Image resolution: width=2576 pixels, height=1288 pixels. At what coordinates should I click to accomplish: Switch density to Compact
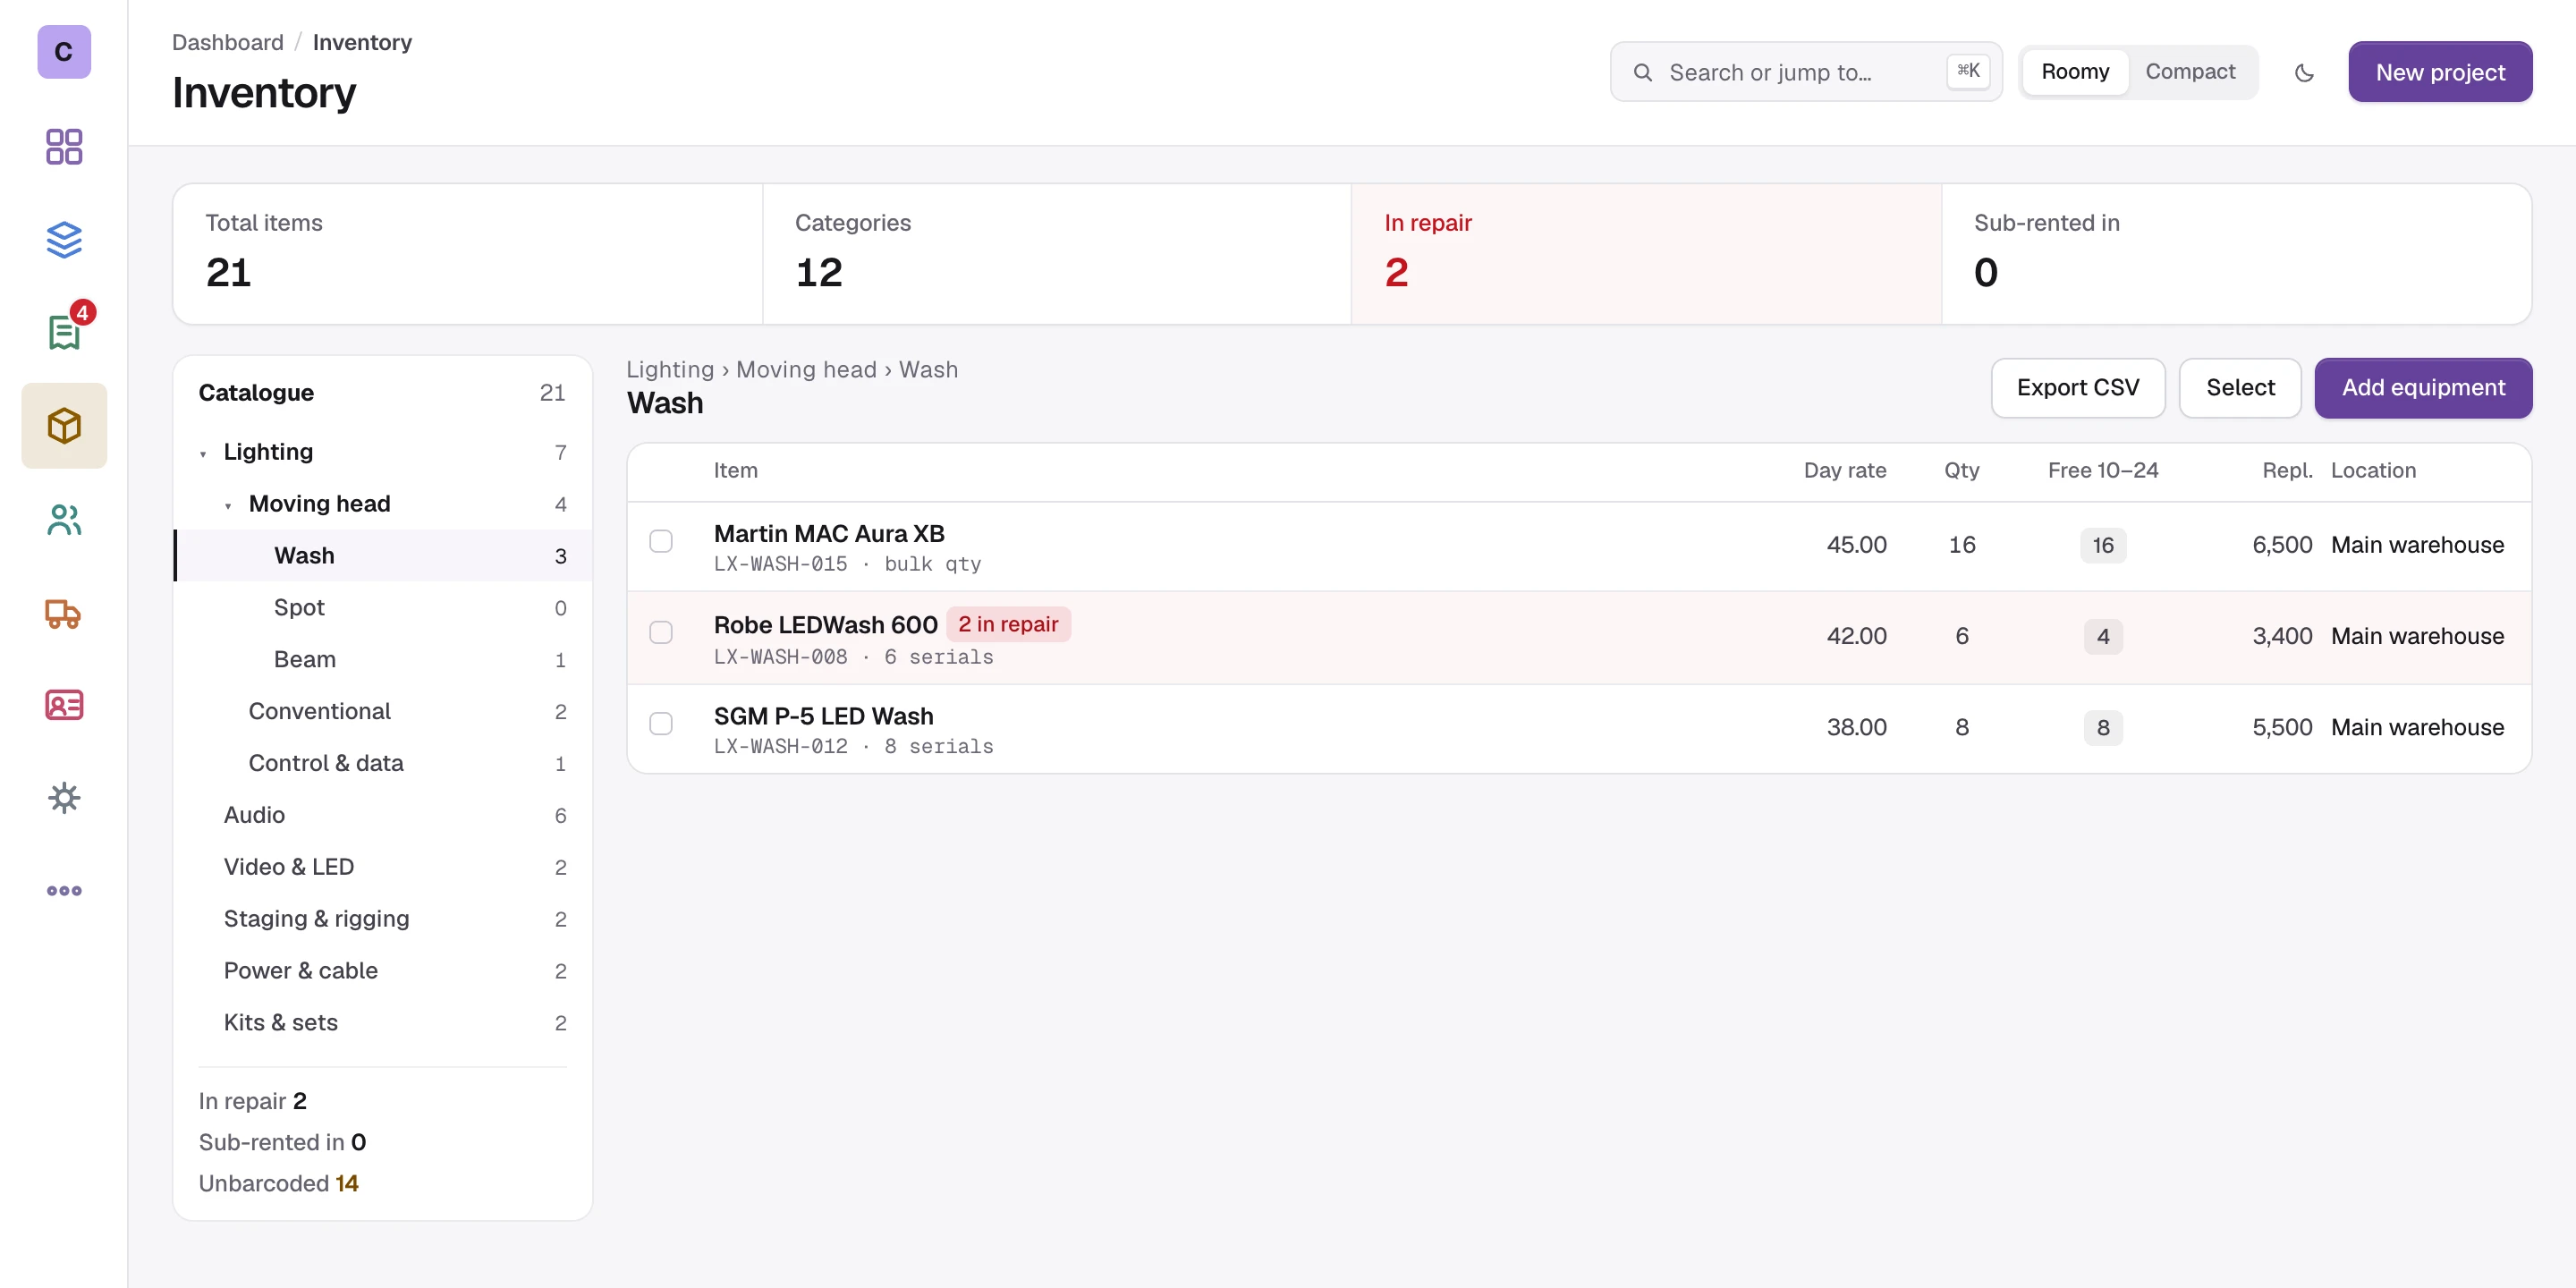[2190, 72]
